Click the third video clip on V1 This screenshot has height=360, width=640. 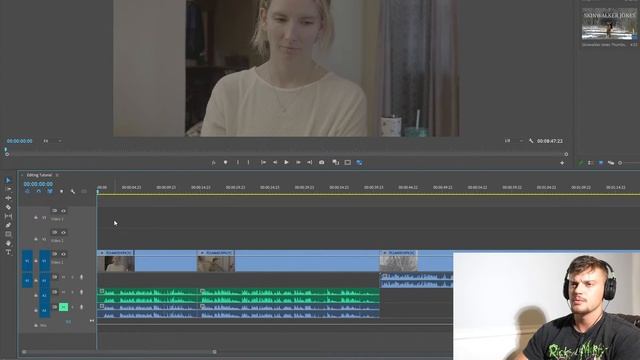416,261
